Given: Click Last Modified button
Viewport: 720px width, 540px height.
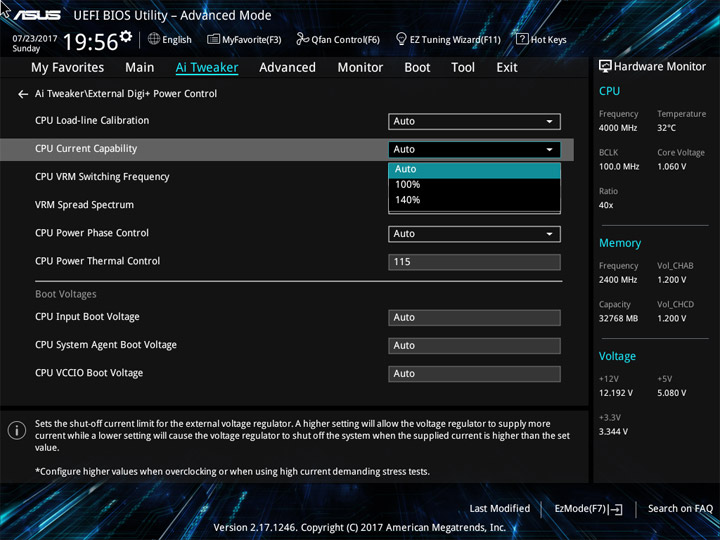Looking at the screenshot, I should click(500, 509).
